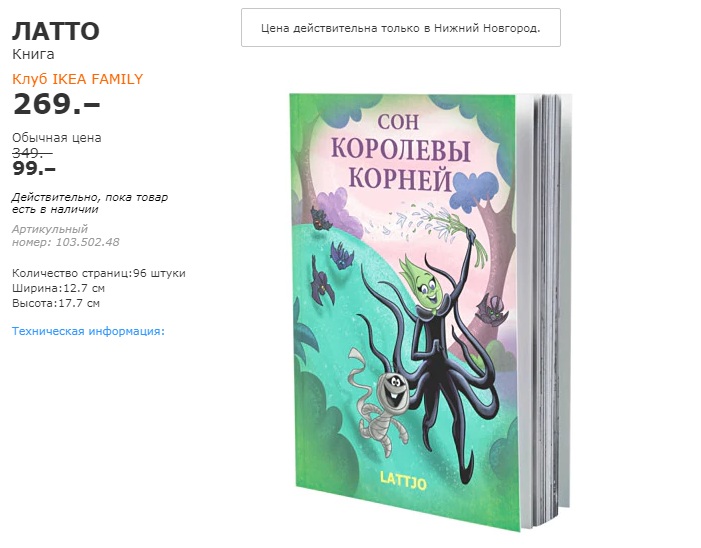Viewport: 701px width, 548px height.
Task: Click the 99 discounted price
Action: [34, 169]
